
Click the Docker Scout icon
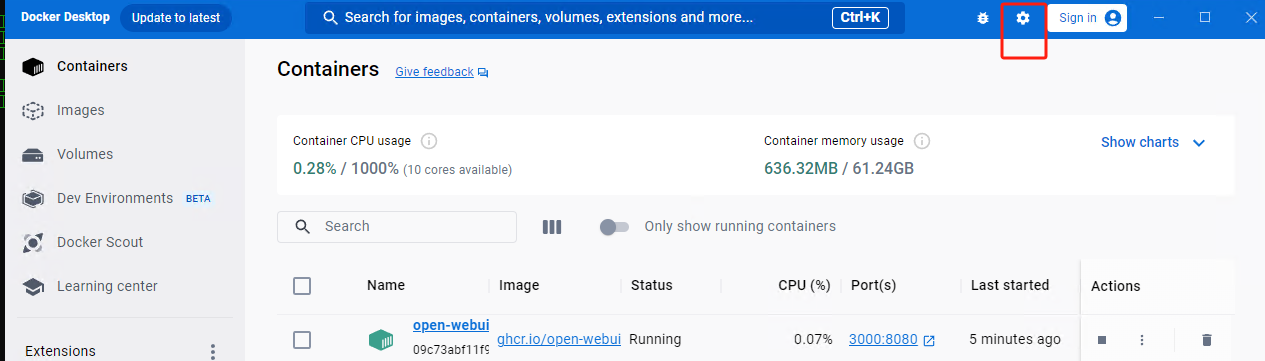pos(33,243)
